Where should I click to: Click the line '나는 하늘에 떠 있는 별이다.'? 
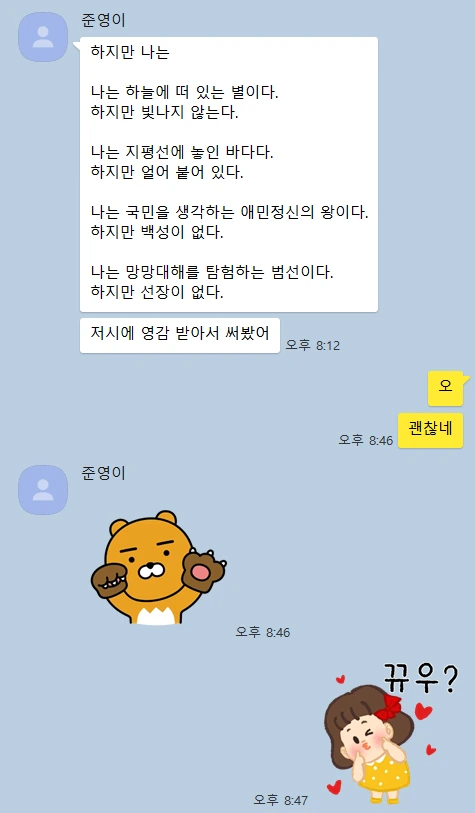185,93
